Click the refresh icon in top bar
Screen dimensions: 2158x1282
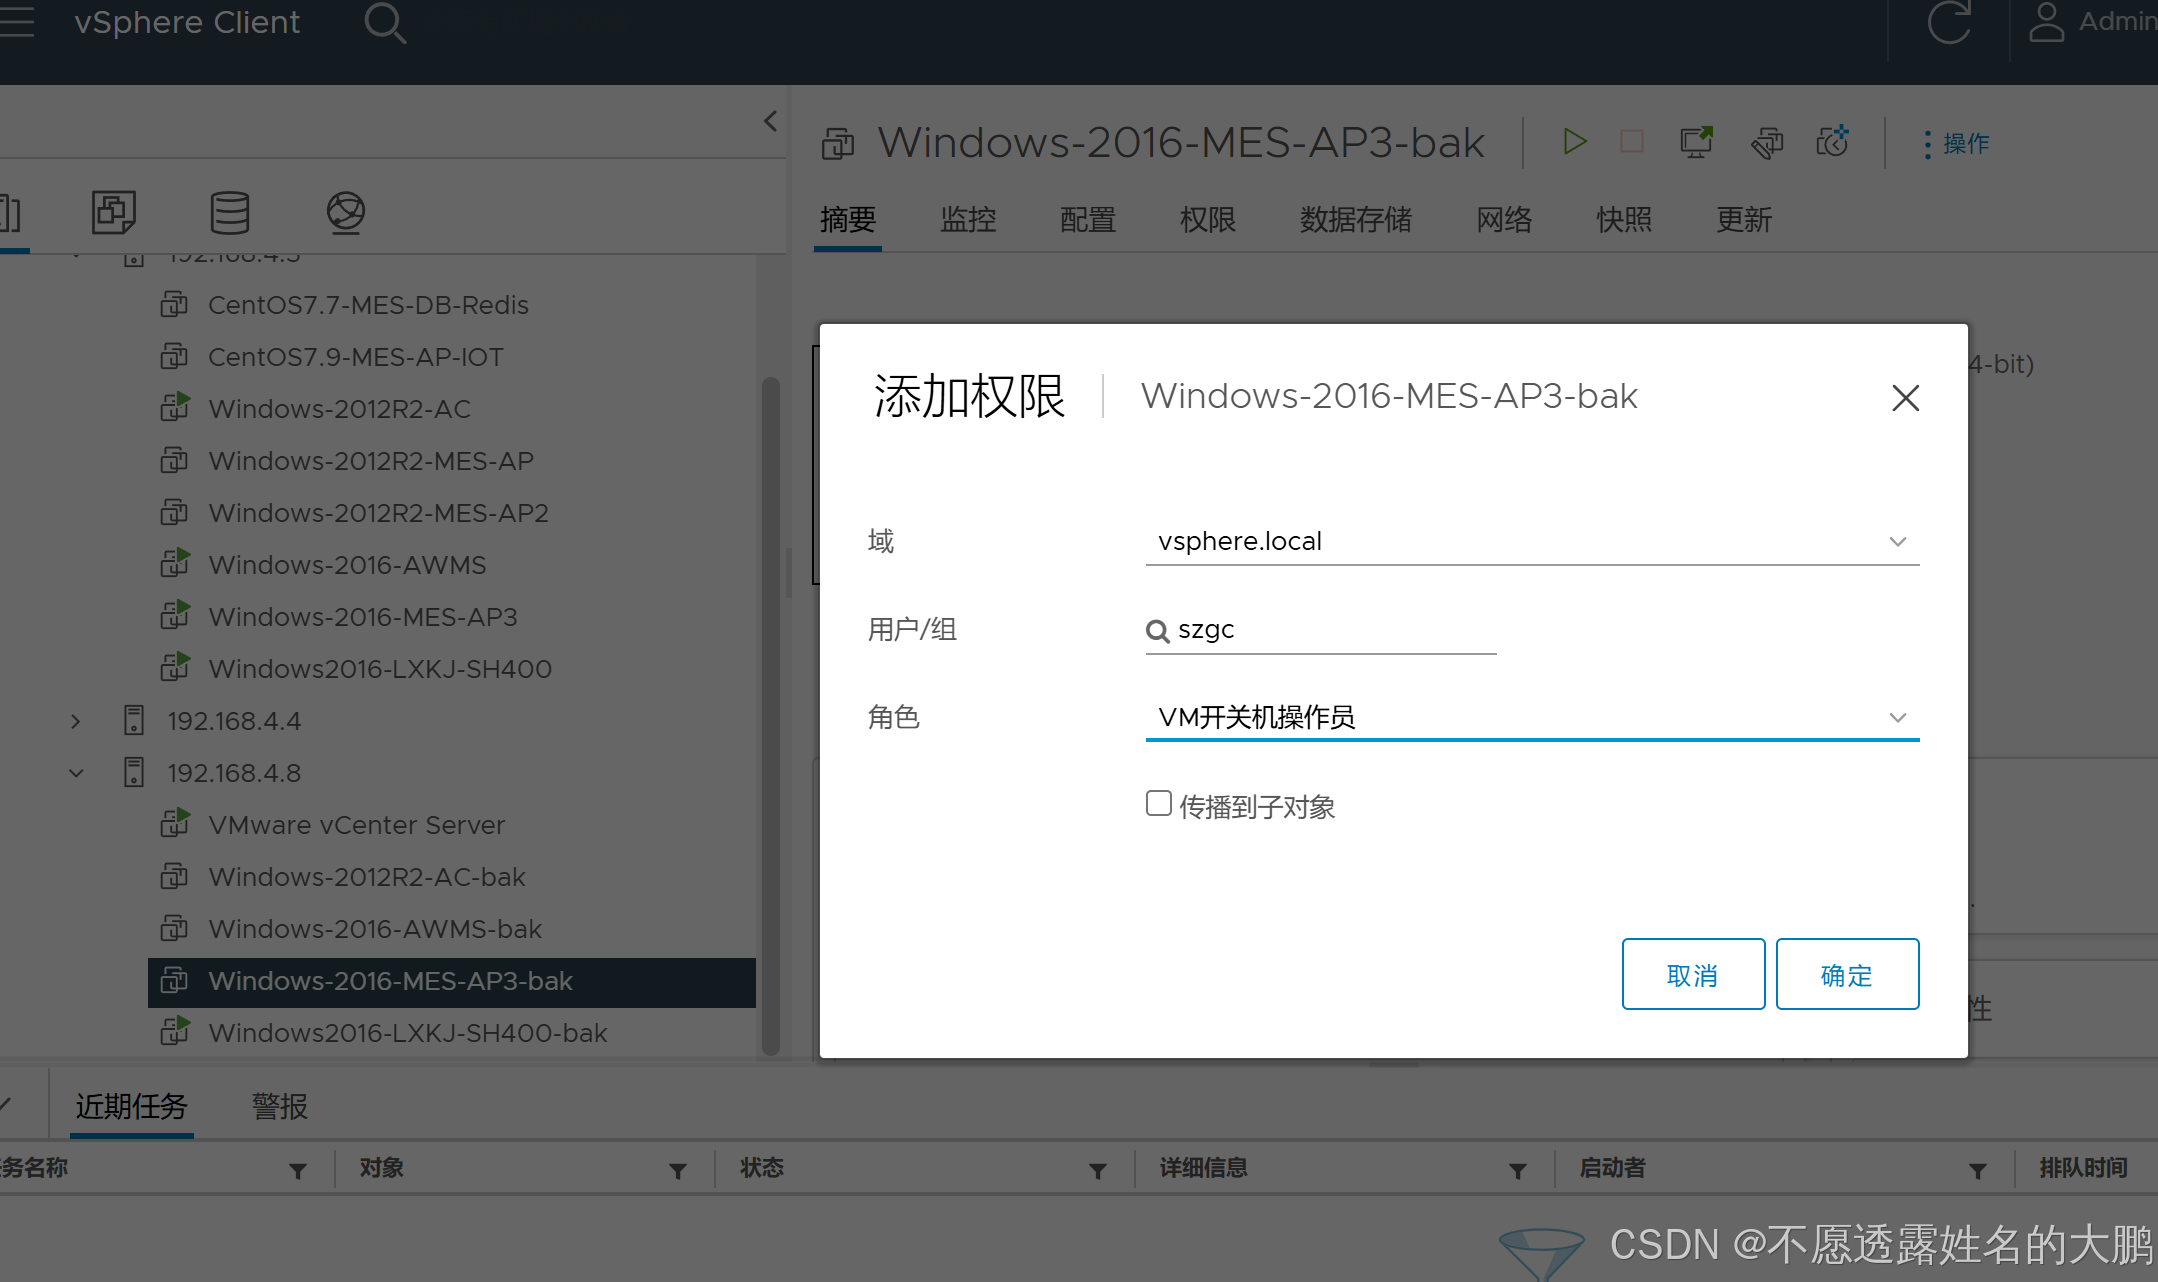pos(1948,22)
